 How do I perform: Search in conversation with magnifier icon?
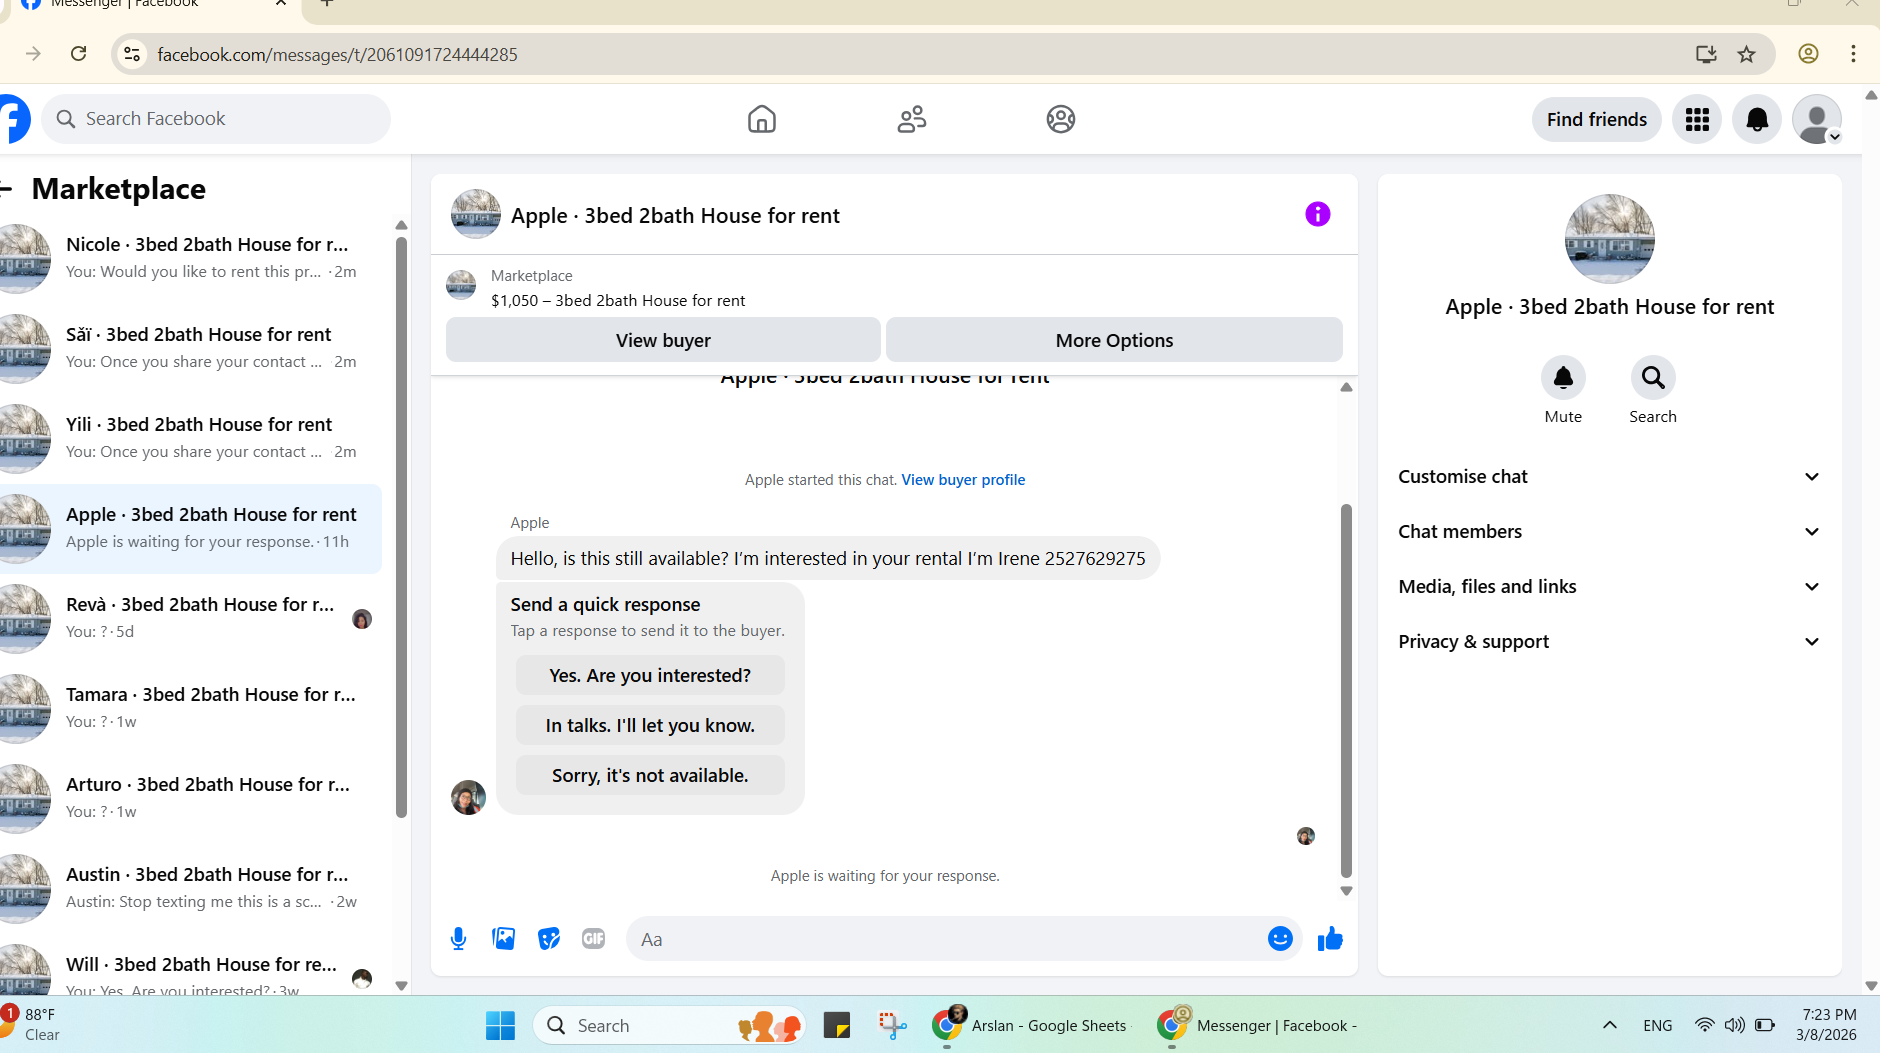(1653, 378)
